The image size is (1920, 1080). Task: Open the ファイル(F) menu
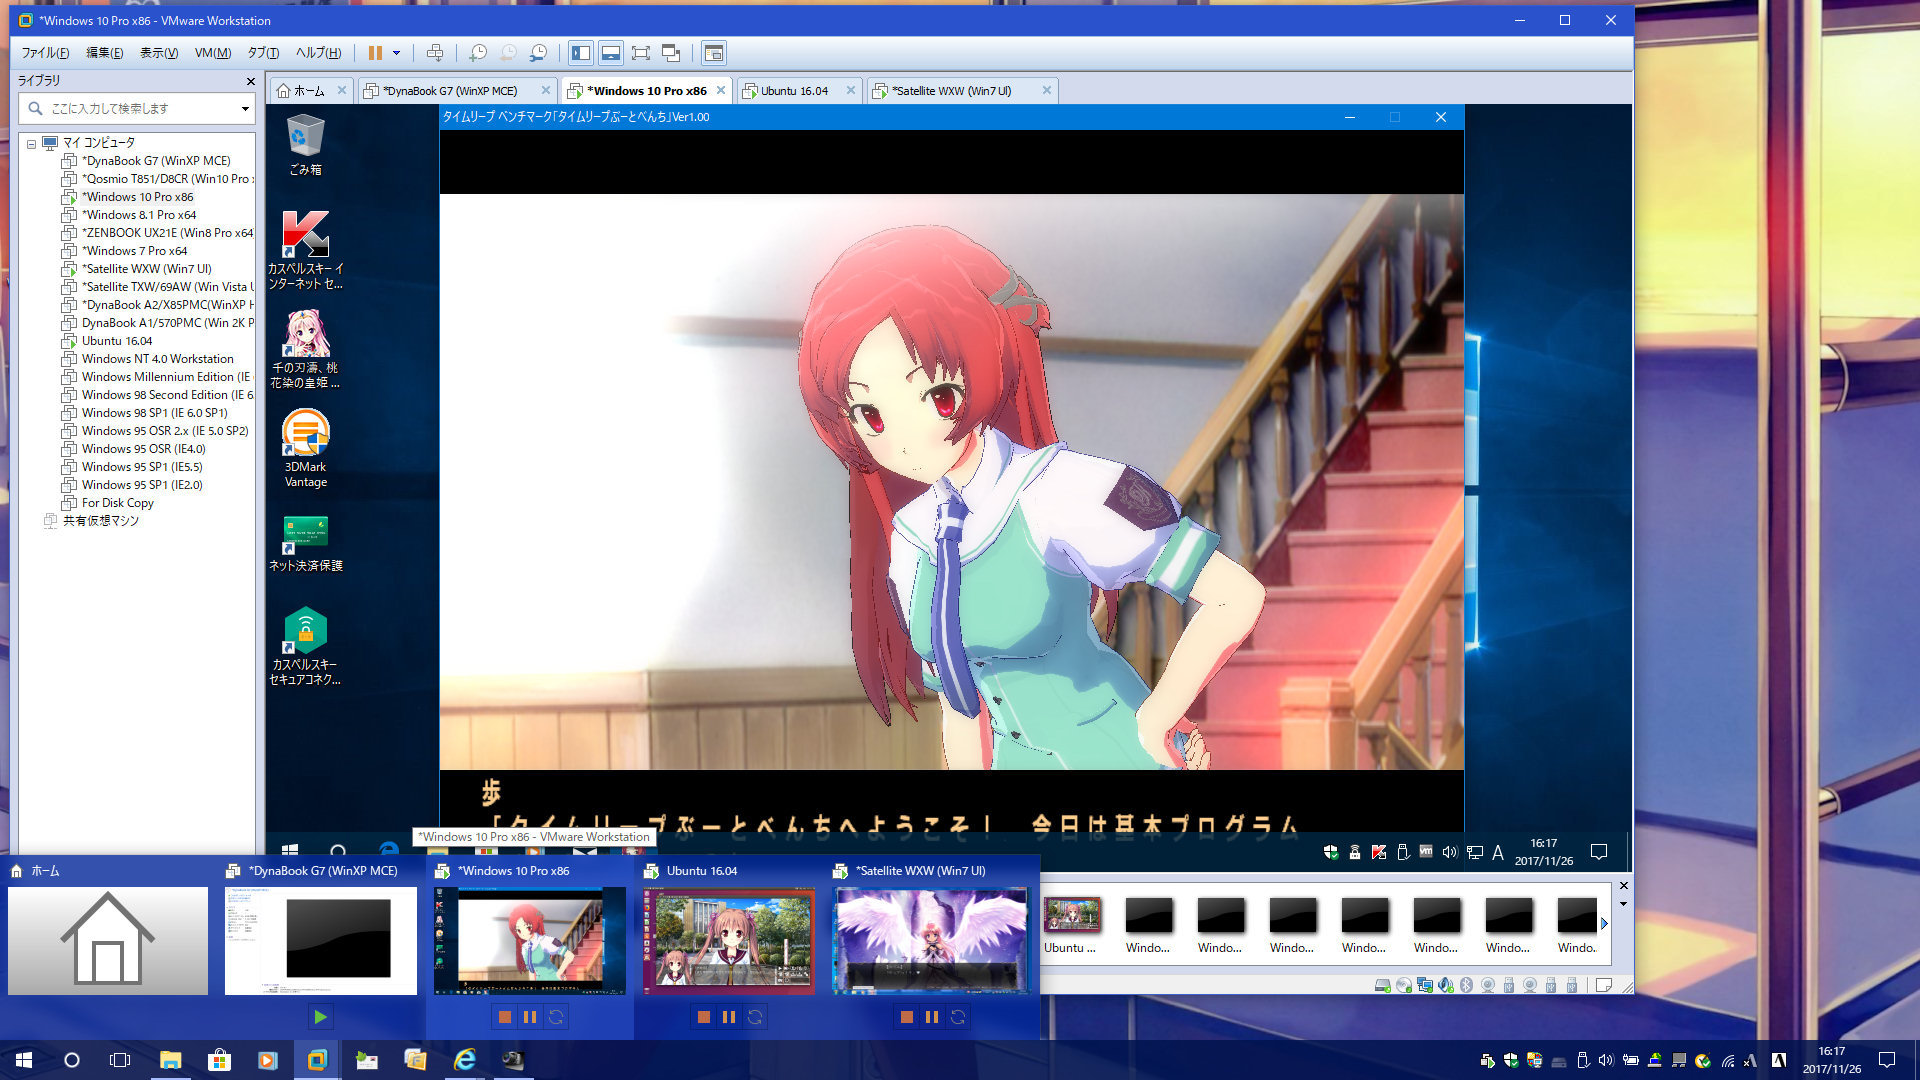(x=45, y=53)
